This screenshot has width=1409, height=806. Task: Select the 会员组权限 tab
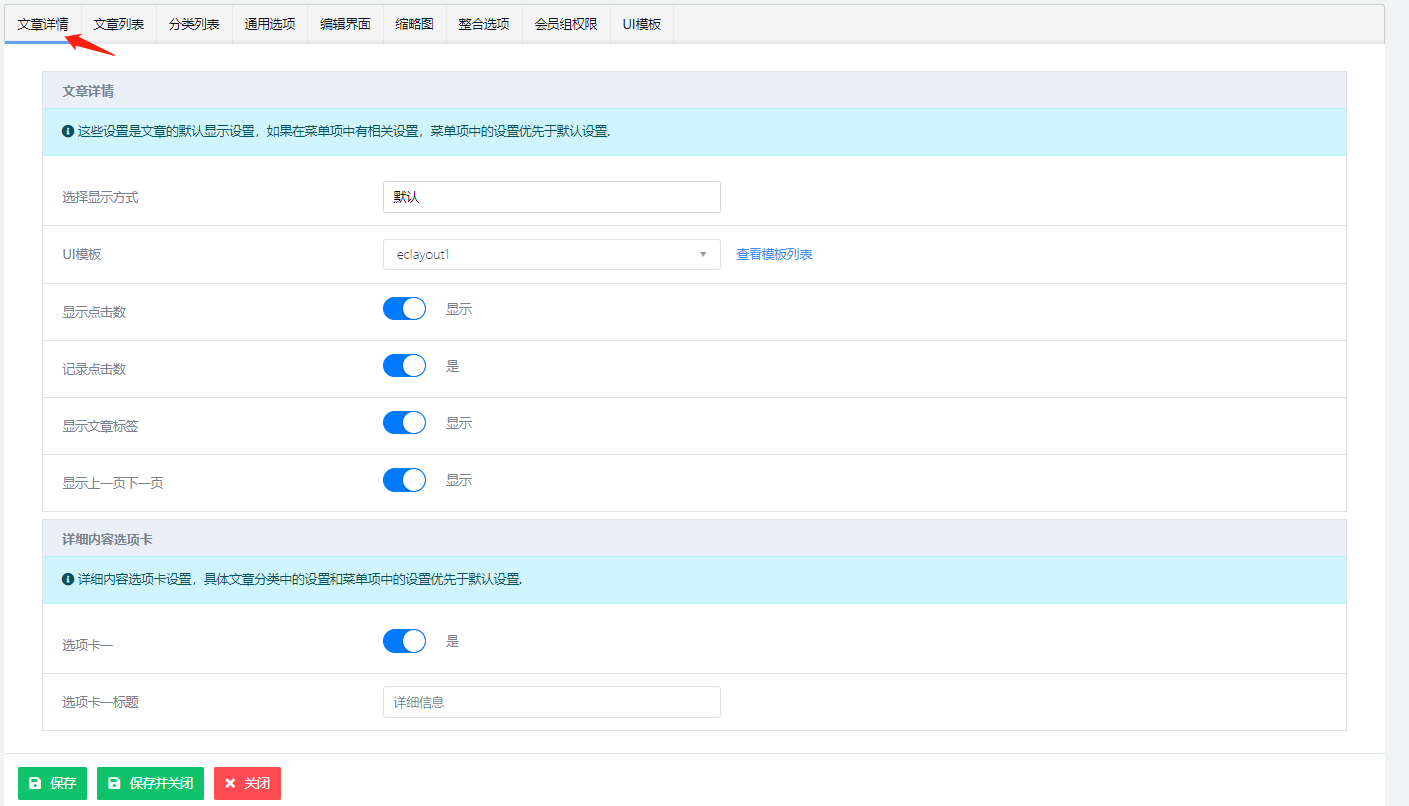pyautogui.click(x=566, y=24)
